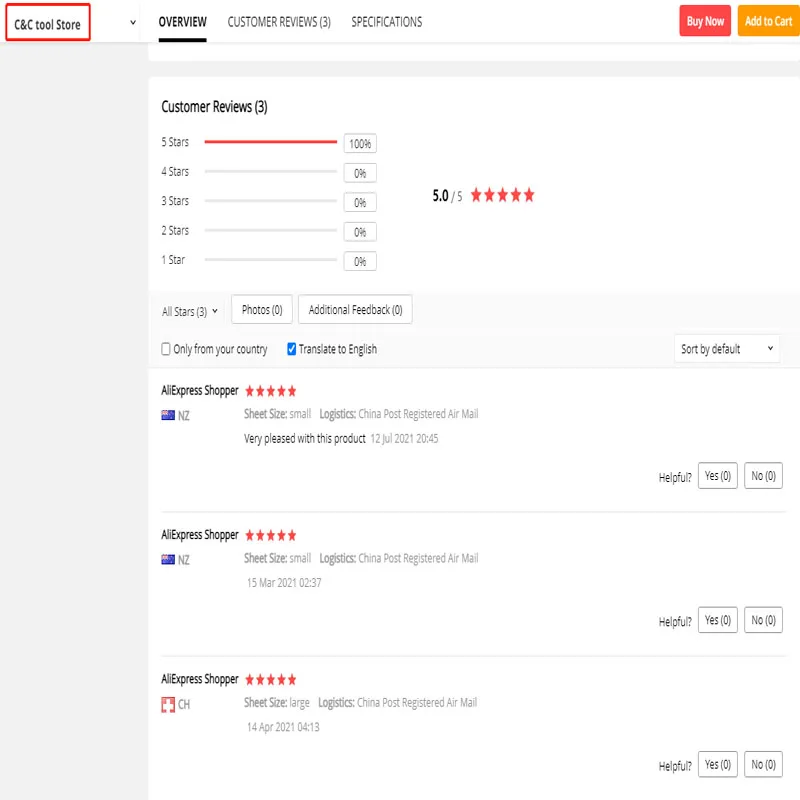Click the Add to Cart button
The height and width of the screenshot is (800, 800).
click(768, 21)
